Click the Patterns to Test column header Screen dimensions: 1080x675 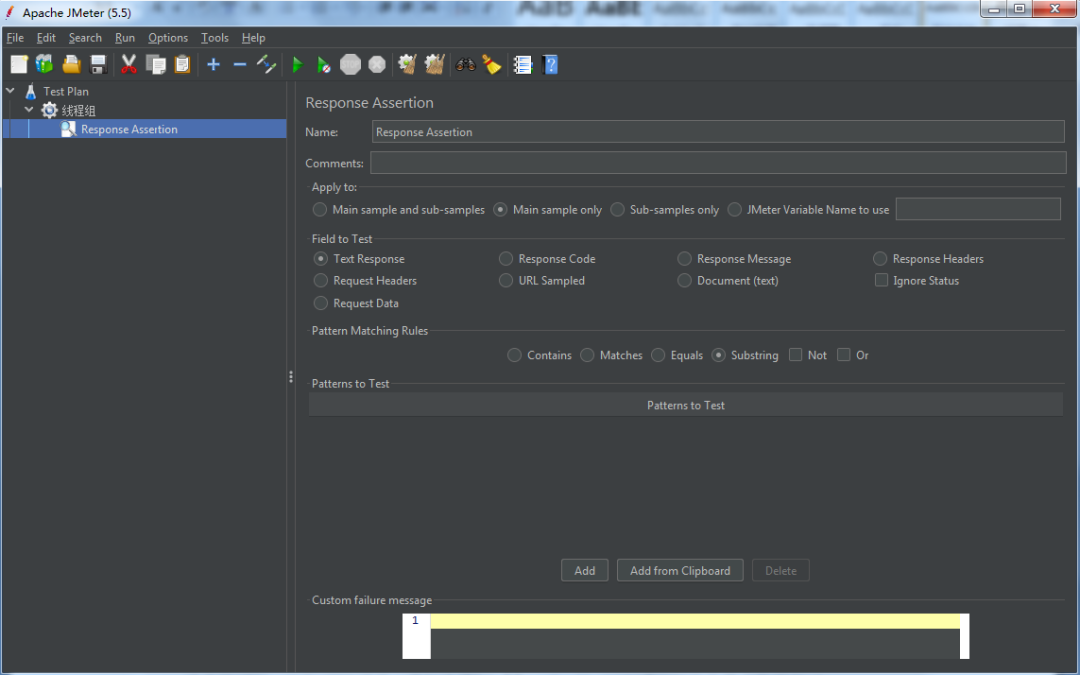[685, 405]
